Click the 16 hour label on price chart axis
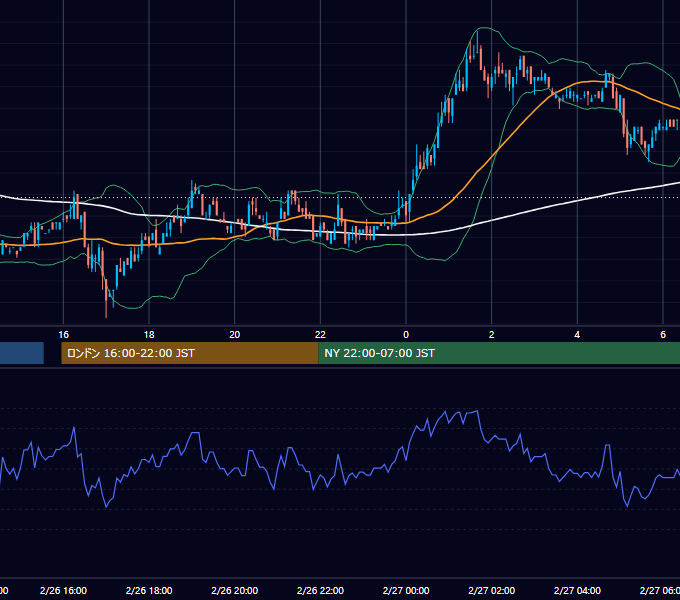This screenshot has width=680, height=600. (63, 335)
